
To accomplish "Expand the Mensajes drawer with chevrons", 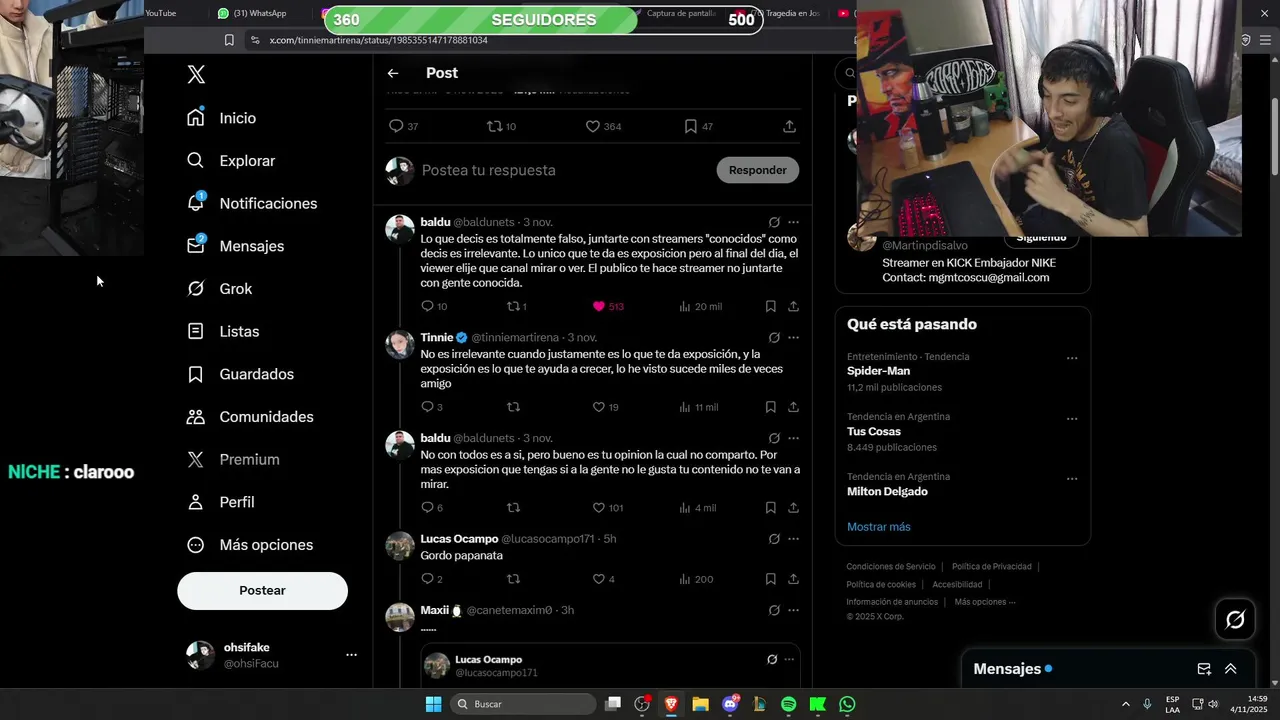I will point(1231,669).
